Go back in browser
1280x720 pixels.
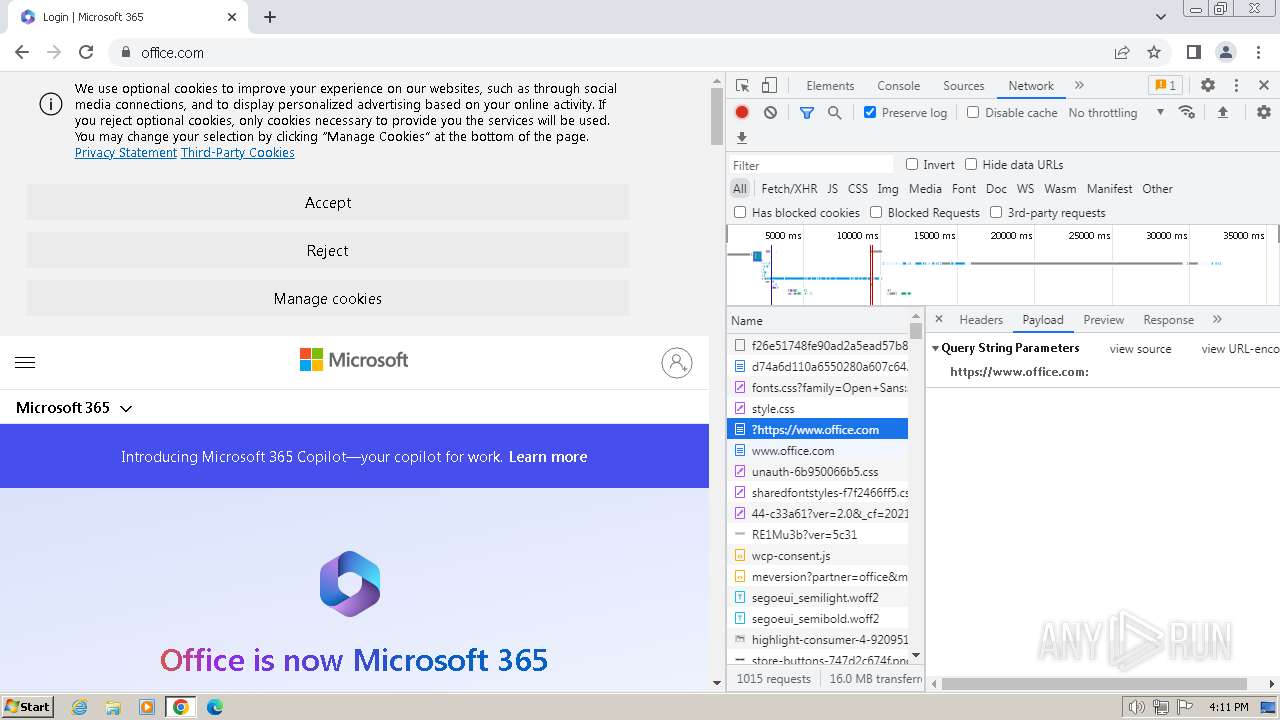[x=22, y=52]
